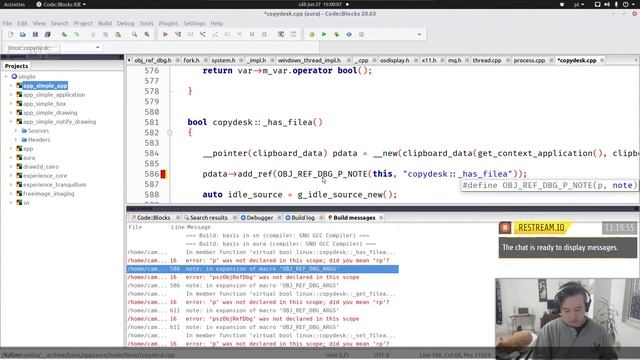
Task: Click the green Run arrow icon
Action: (x=324, y=35)
